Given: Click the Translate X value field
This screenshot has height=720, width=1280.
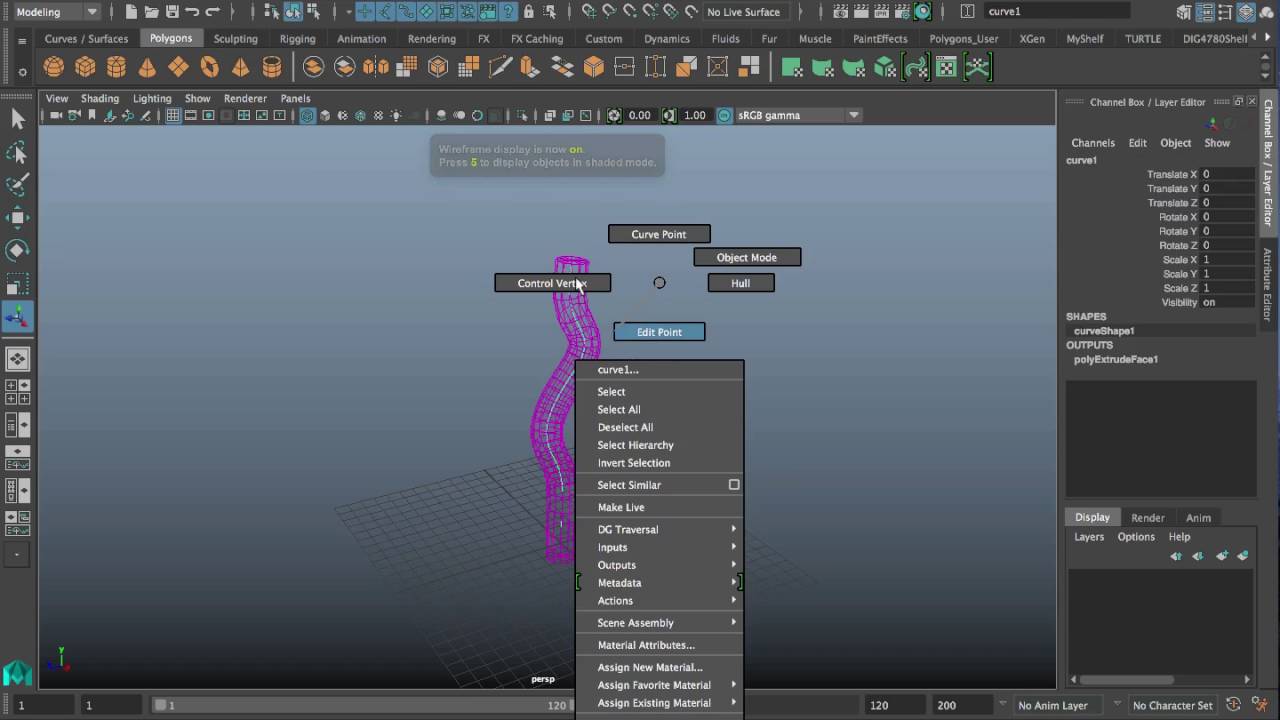Looking at the screenshot, I should 1227,174.
